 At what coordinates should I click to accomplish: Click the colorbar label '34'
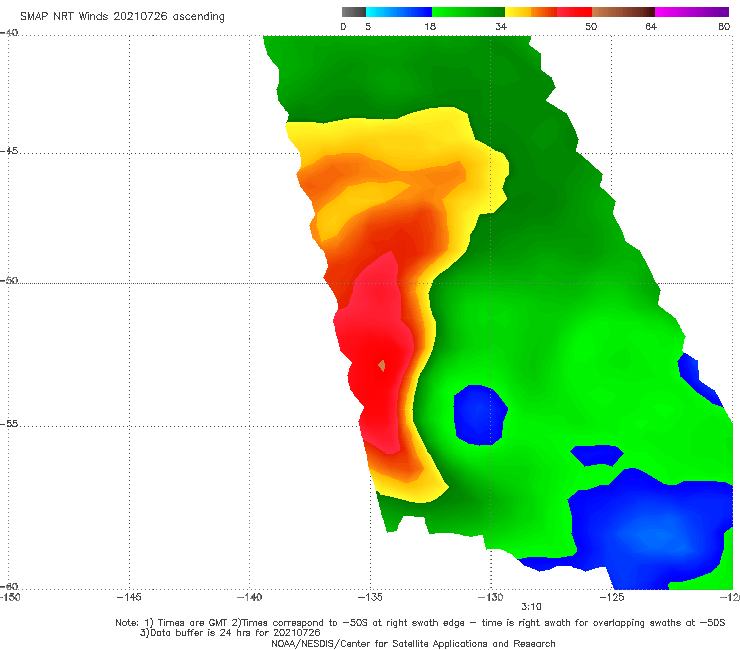click(501, 26)
